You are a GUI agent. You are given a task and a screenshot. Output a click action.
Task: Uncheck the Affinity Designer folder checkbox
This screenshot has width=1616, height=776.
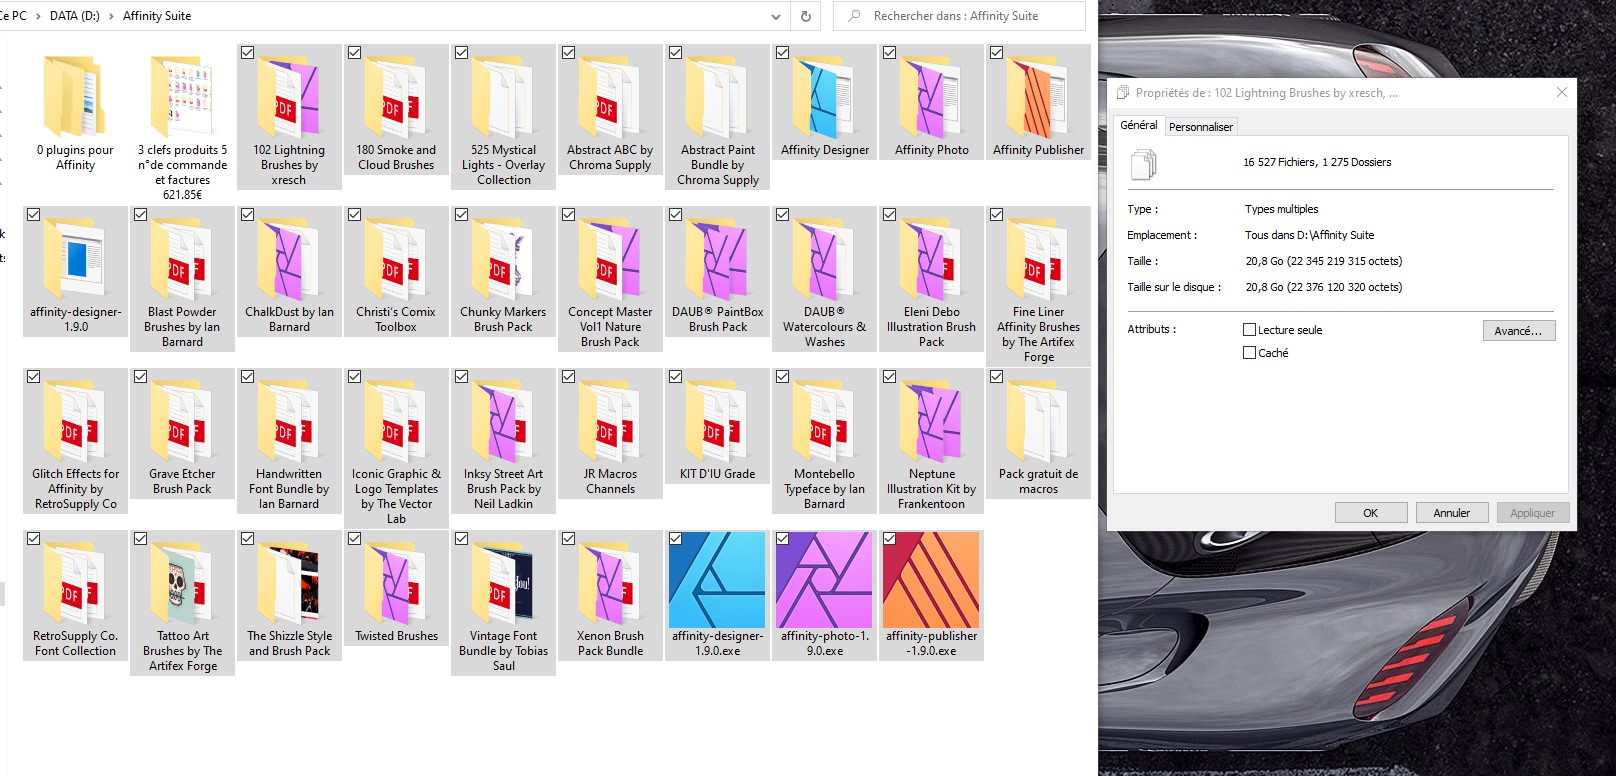[783, 53]
